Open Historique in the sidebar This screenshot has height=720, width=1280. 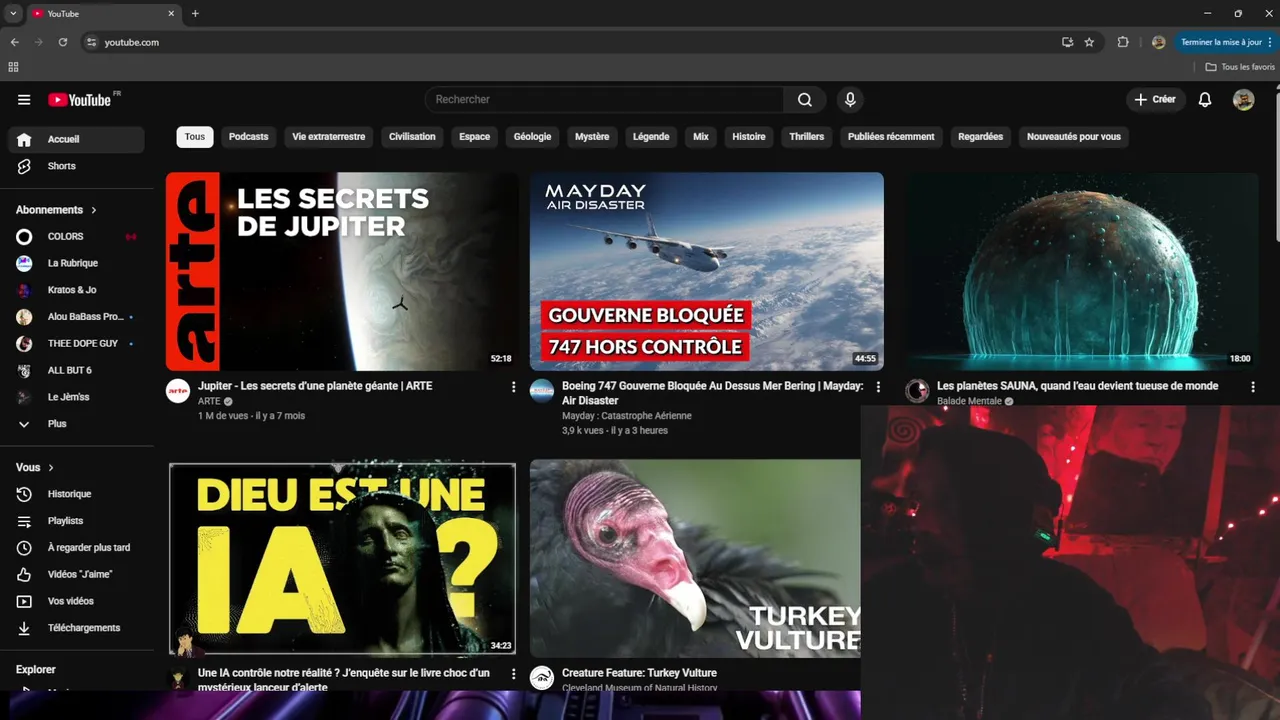click(x=76, y=494)
